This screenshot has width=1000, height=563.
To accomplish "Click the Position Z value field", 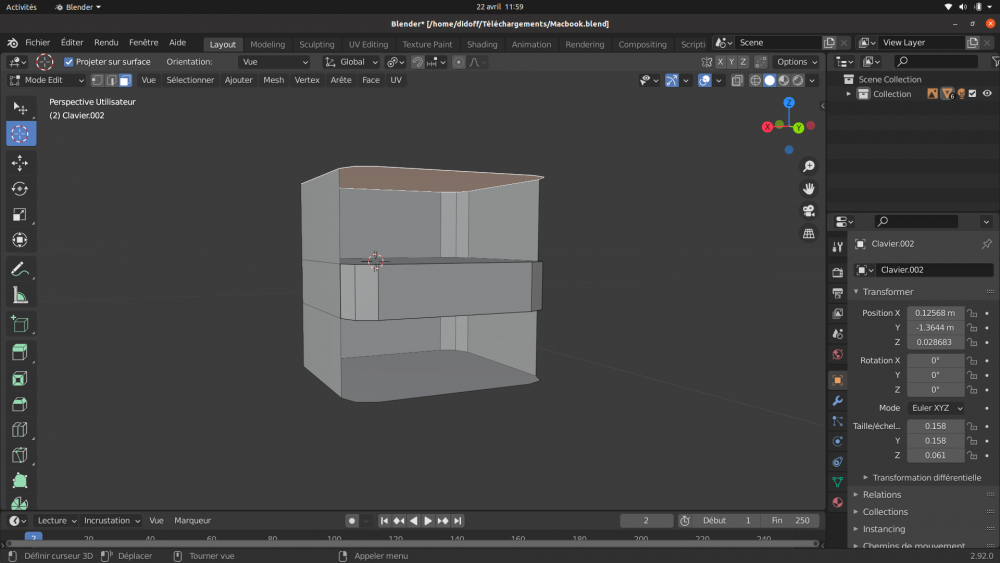I will click(936, 342).
